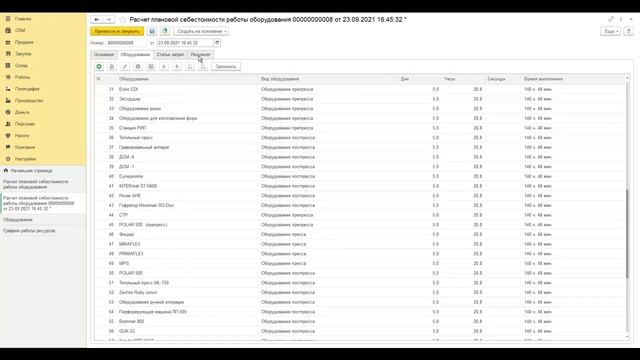This screenshot has height=360, width=640.
Task: Click Время выполнения column header
Action: tap(543, 79)
